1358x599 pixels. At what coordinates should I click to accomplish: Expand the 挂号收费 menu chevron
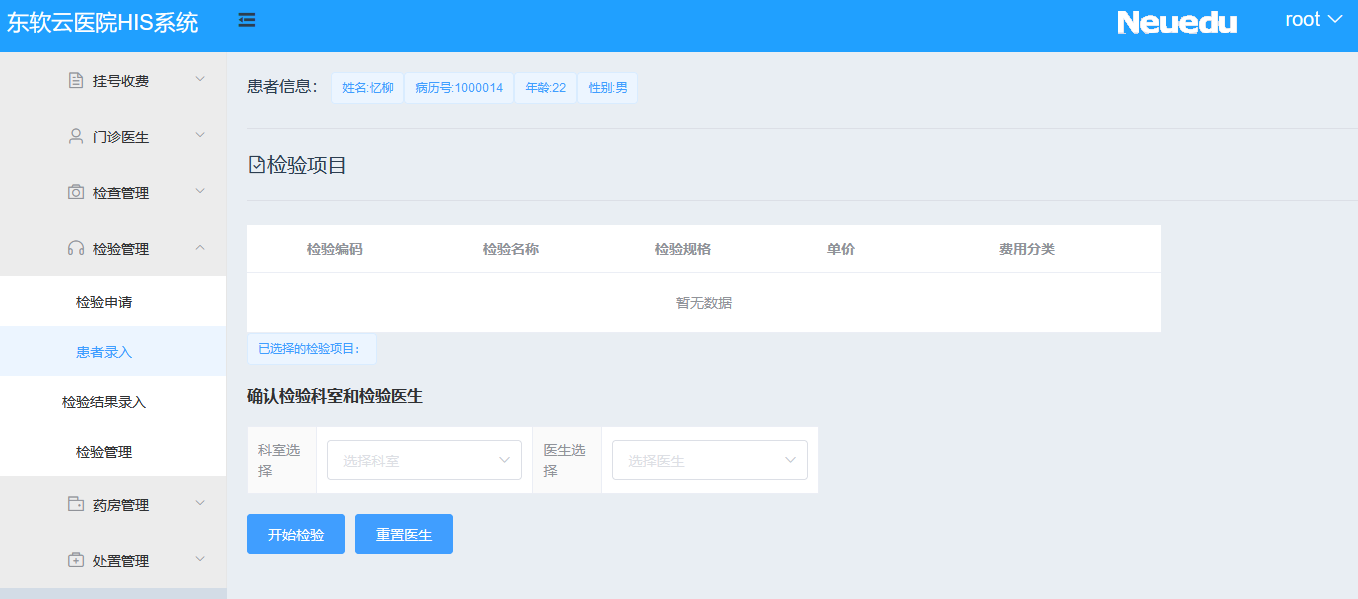point(200,79)
